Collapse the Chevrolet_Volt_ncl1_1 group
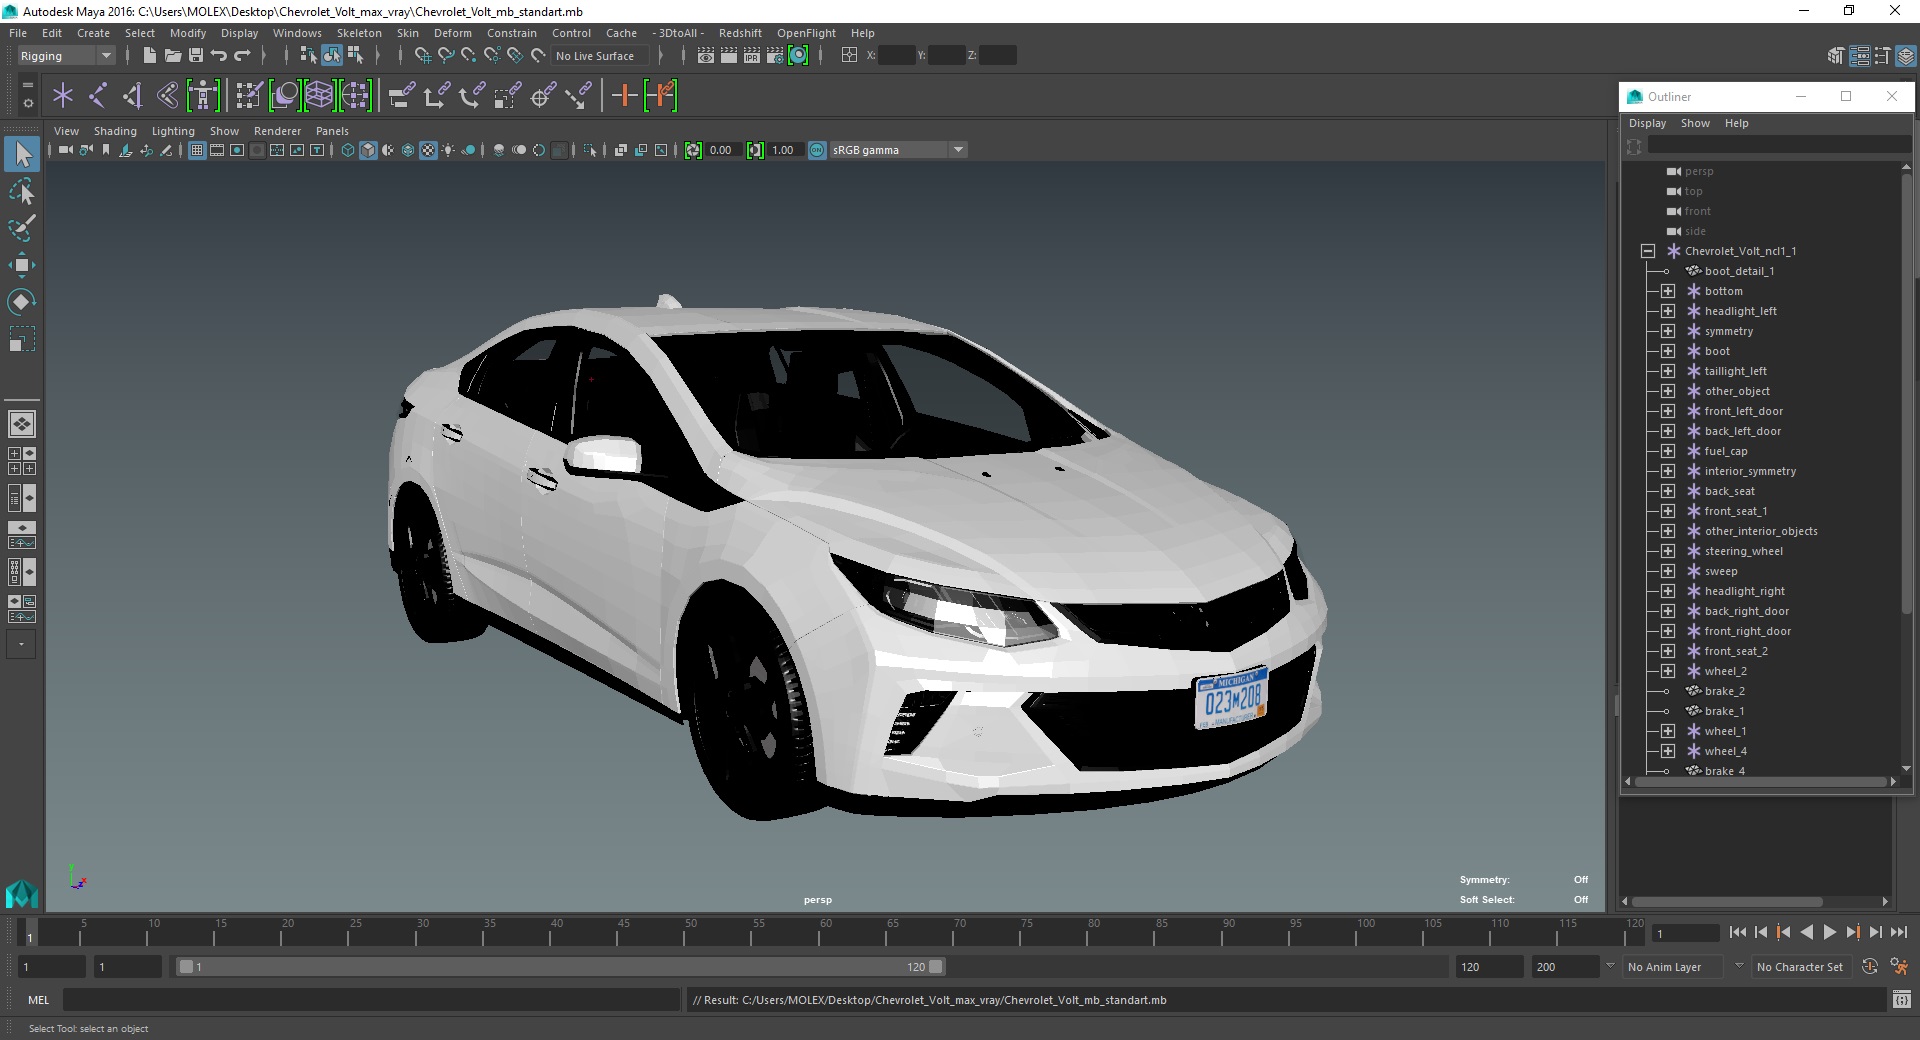1920x1040 pixels. (1648, 251)
